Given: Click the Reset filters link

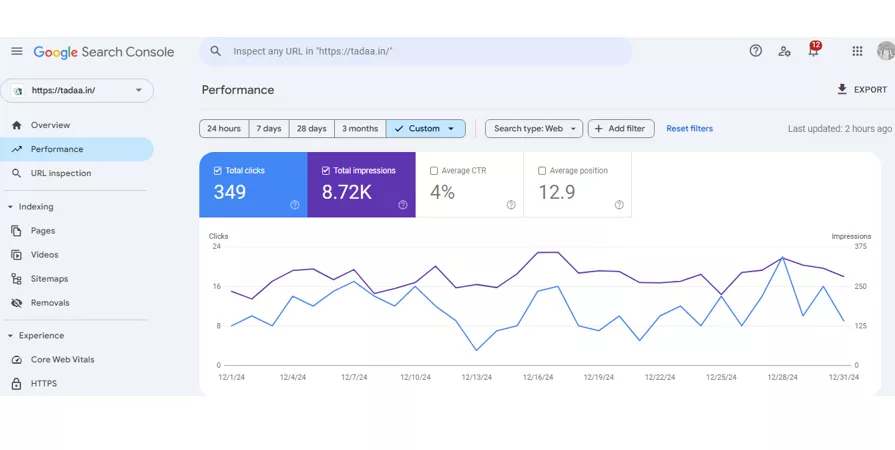Looking at the screenshot, I should click(689, 129).
